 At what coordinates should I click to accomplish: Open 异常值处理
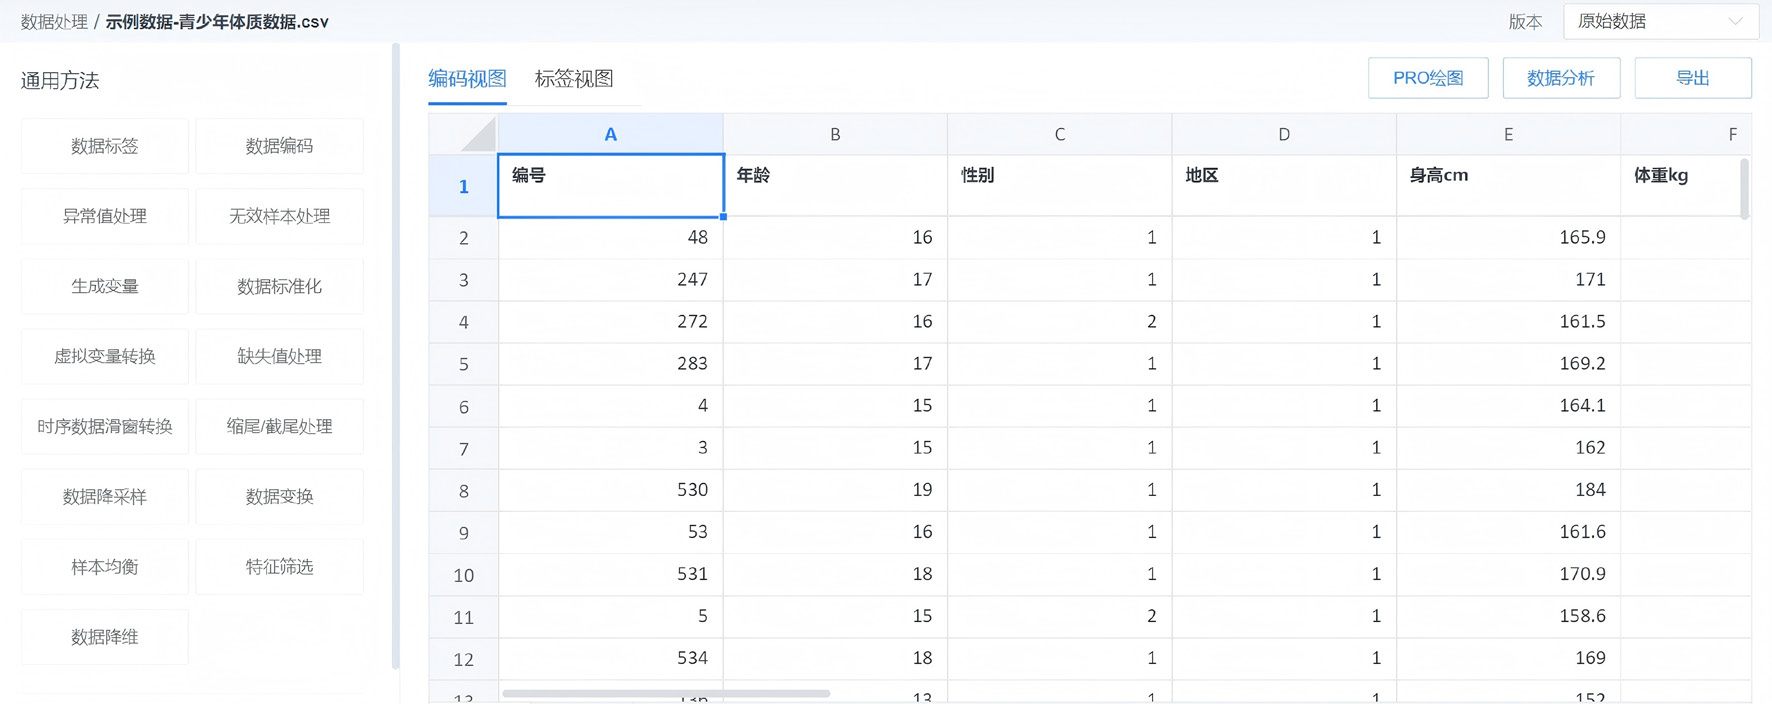(x=105, y=216)
